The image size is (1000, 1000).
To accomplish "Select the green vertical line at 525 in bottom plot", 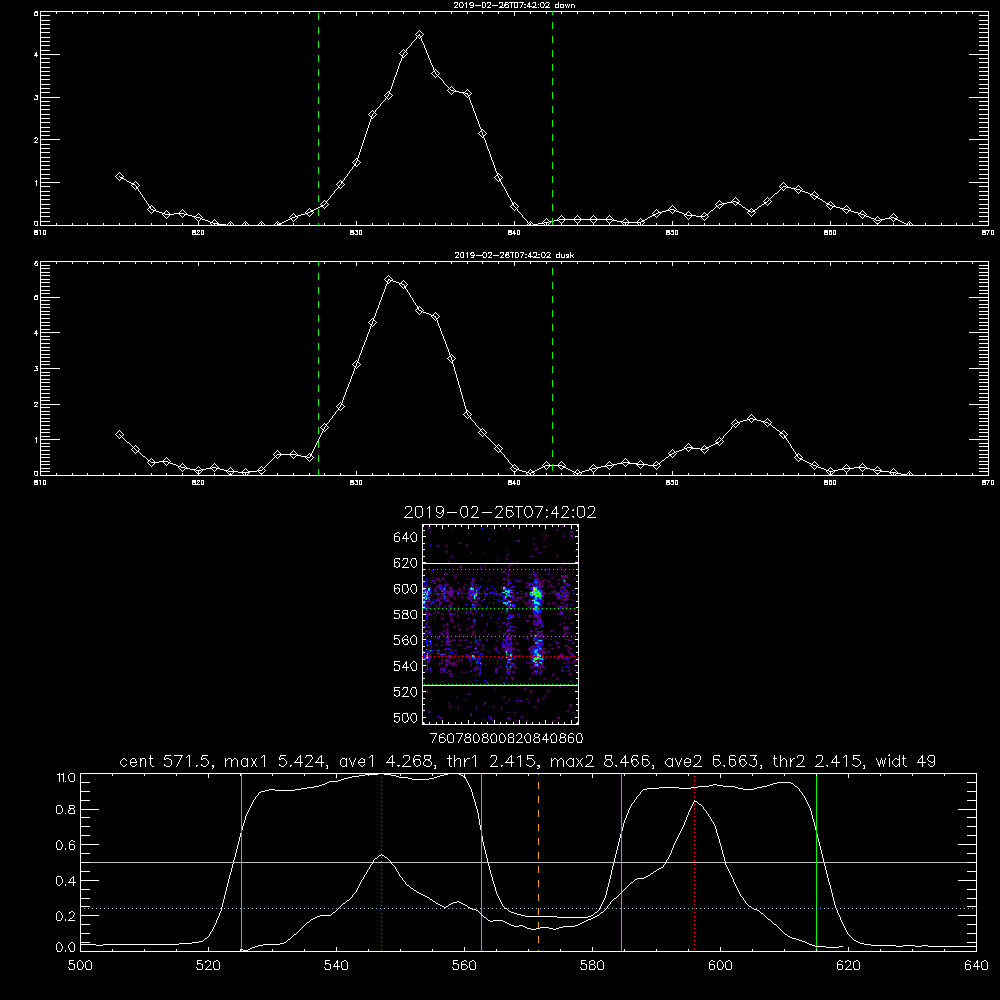I will point(241,862).
